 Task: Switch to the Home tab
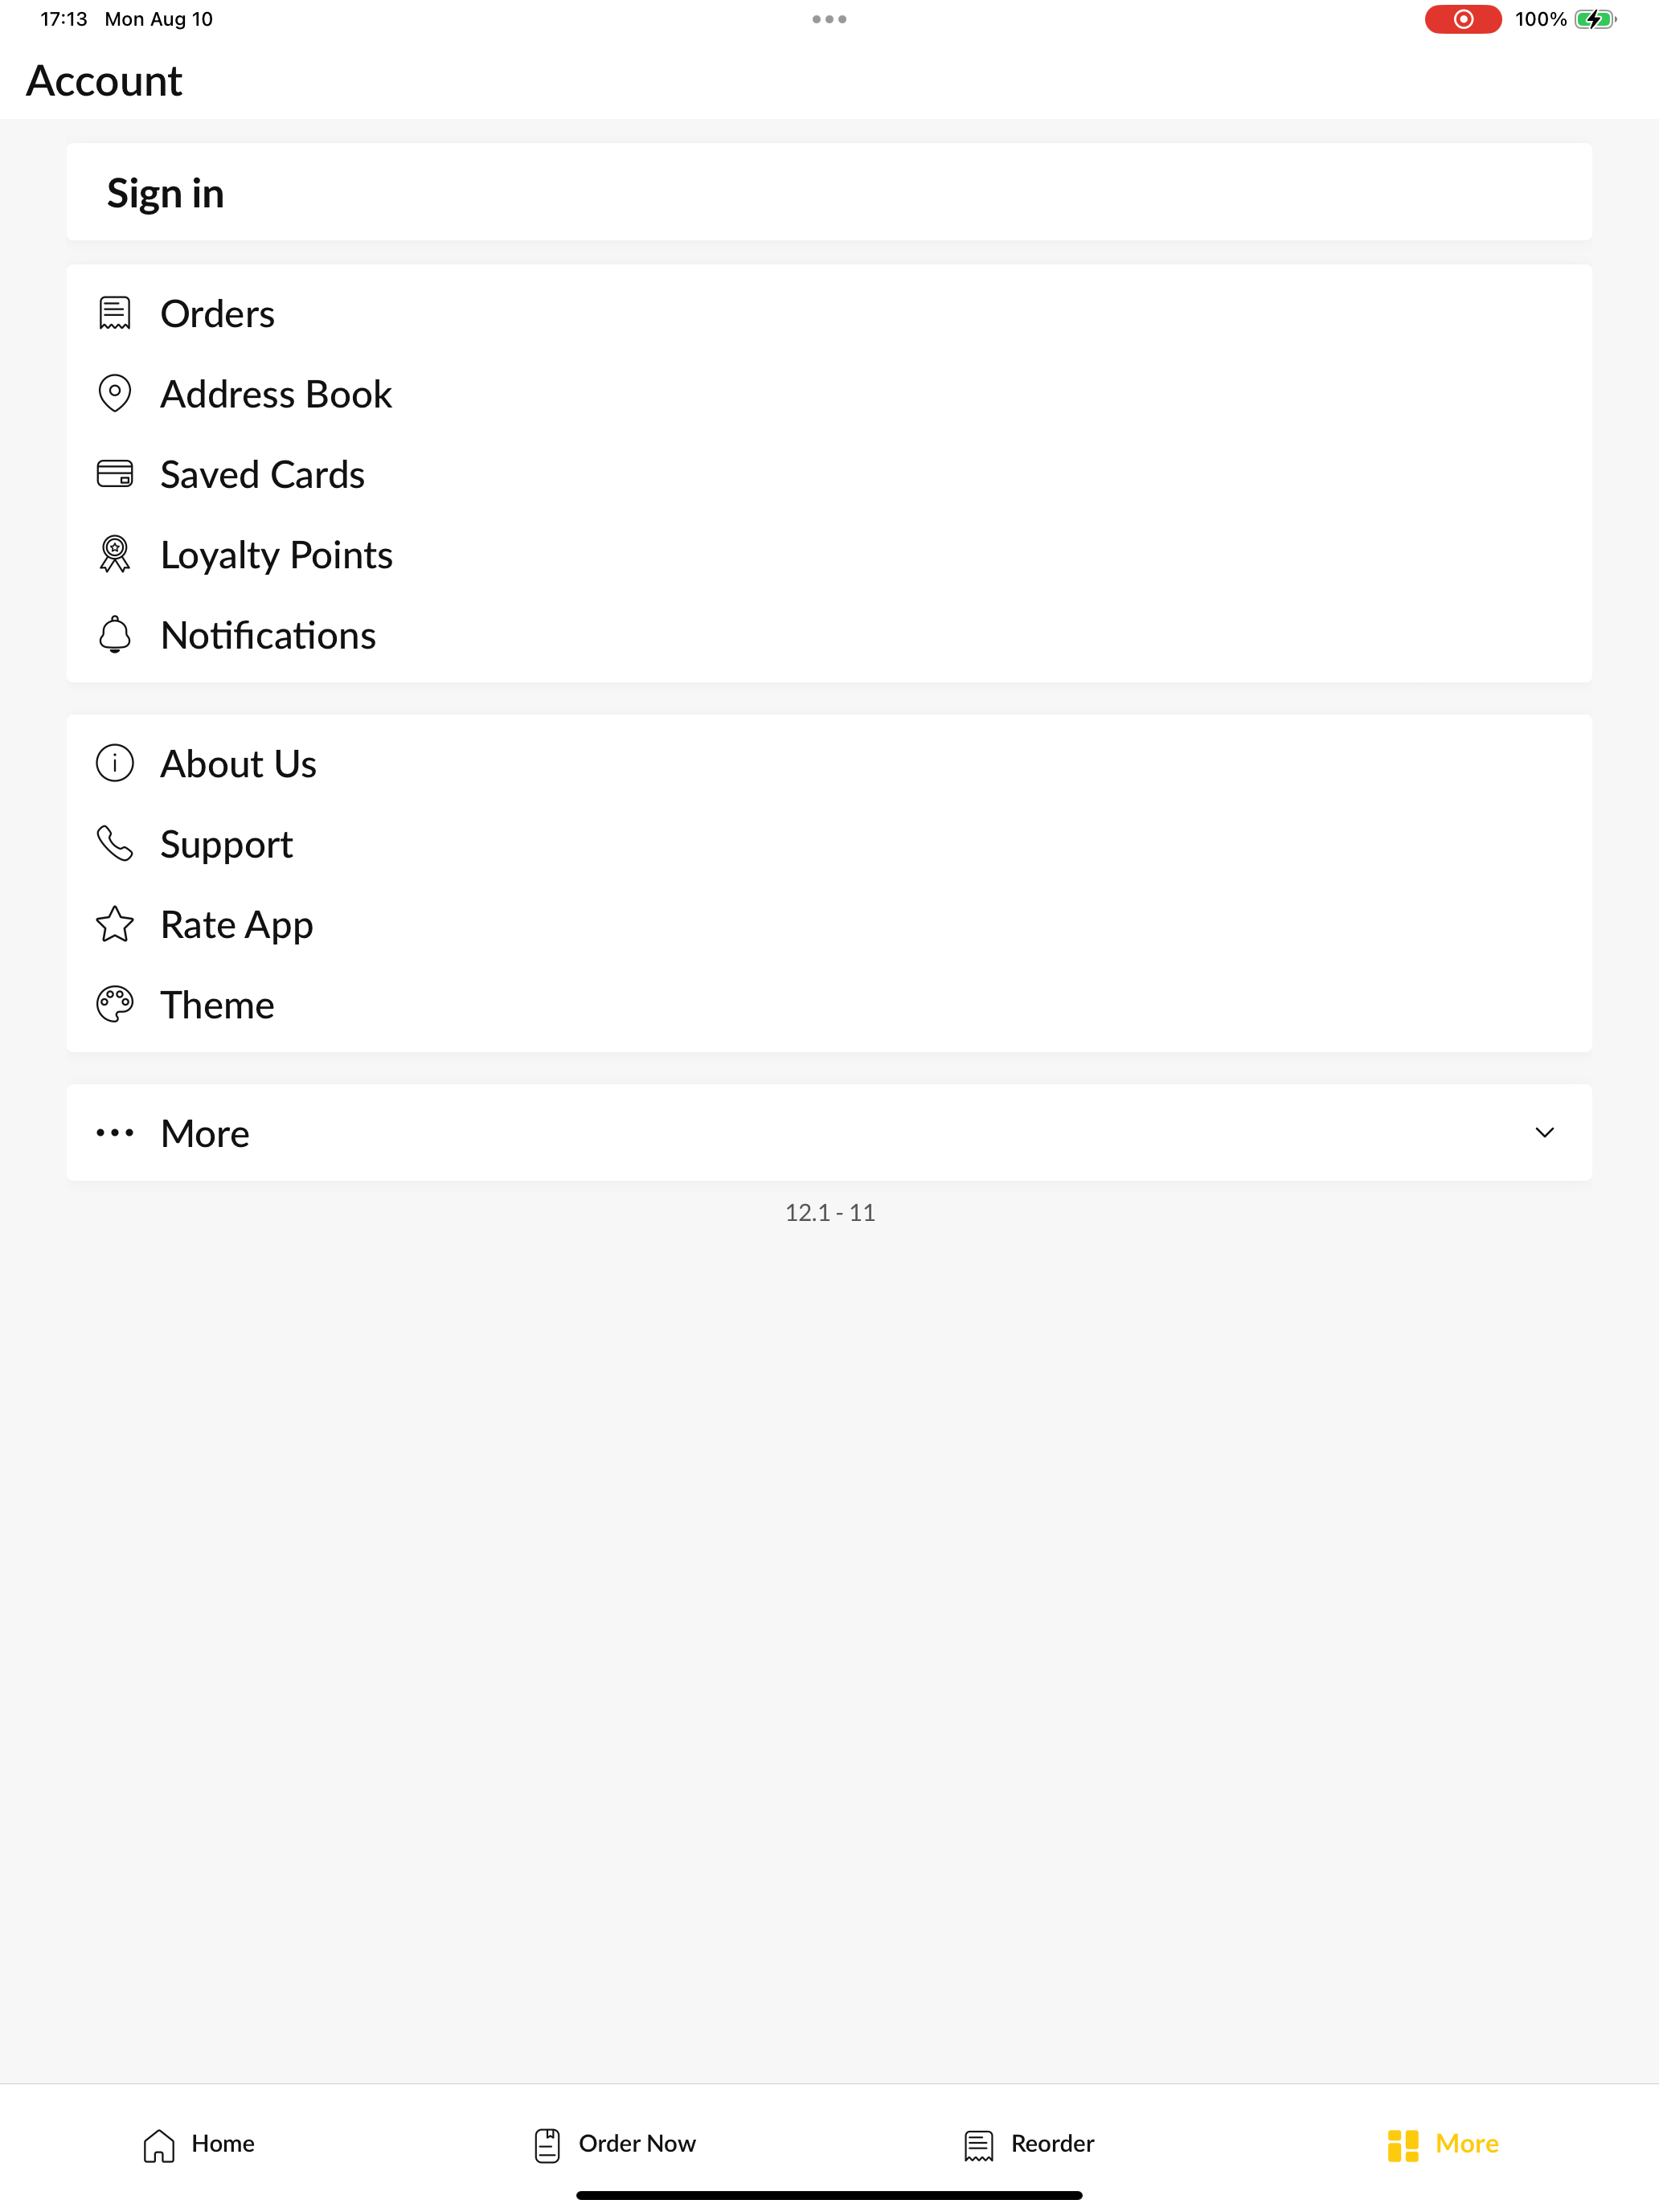pos(198,2144)
